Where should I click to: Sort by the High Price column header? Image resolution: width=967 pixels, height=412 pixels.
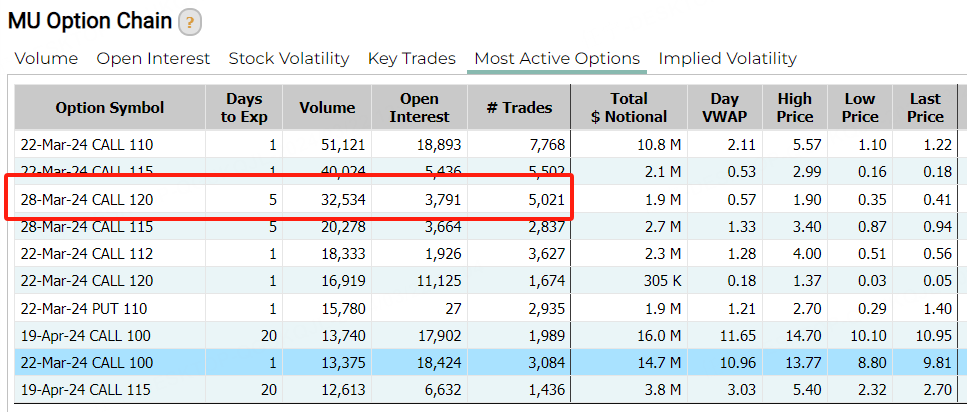coord(795,108)
